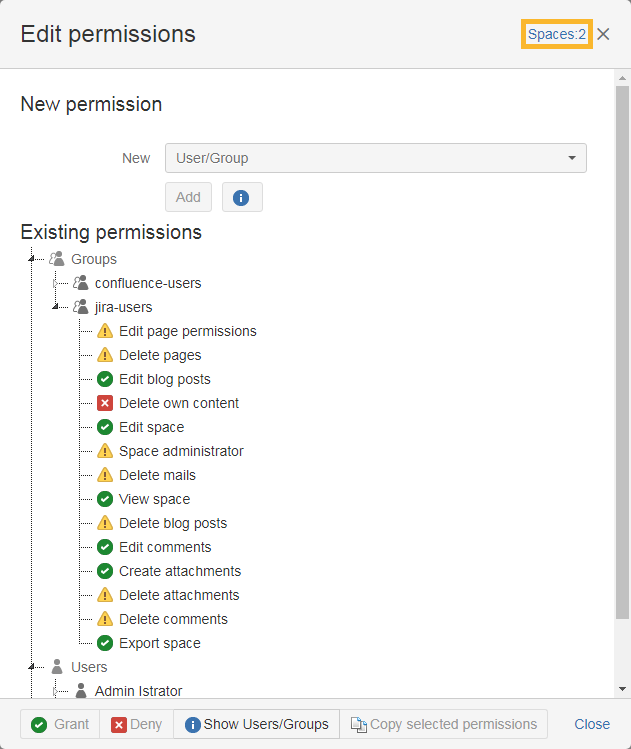Toggle green check beside Create attachments permission

(x=105, y=571)
